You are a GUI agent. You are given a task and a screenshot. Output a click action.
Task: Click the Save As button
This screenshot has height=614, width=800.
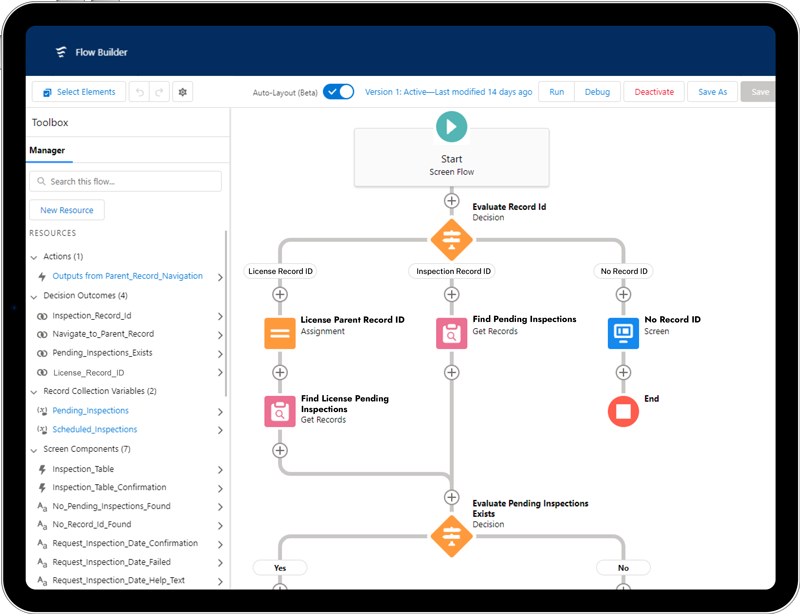(x=712, y=92)
